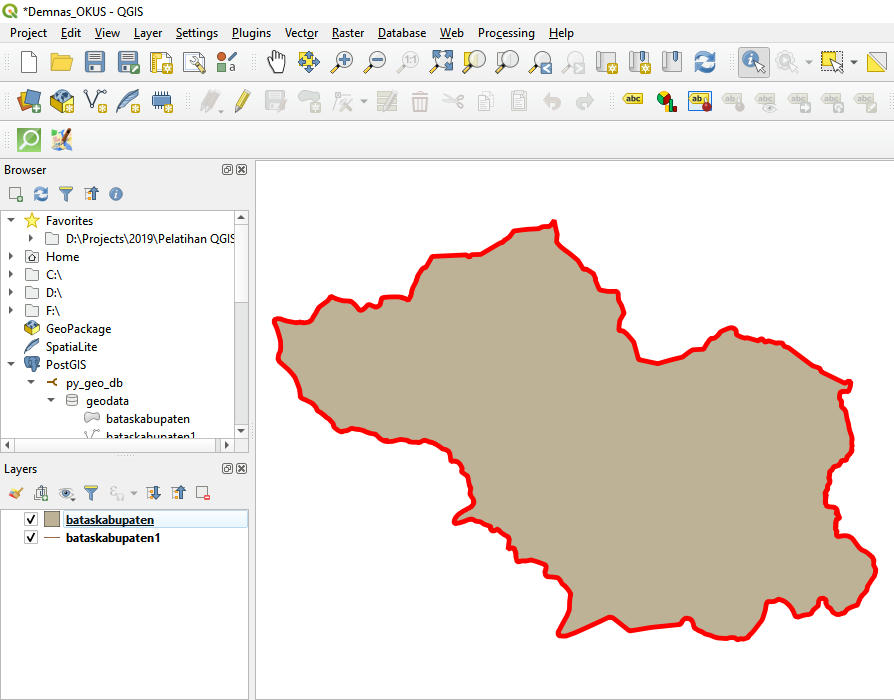Image resolution: width=894 pixels, height=700 pixels.
Task: Click the New GeoPackage Layer icon
Action: [x=62, y=101]
